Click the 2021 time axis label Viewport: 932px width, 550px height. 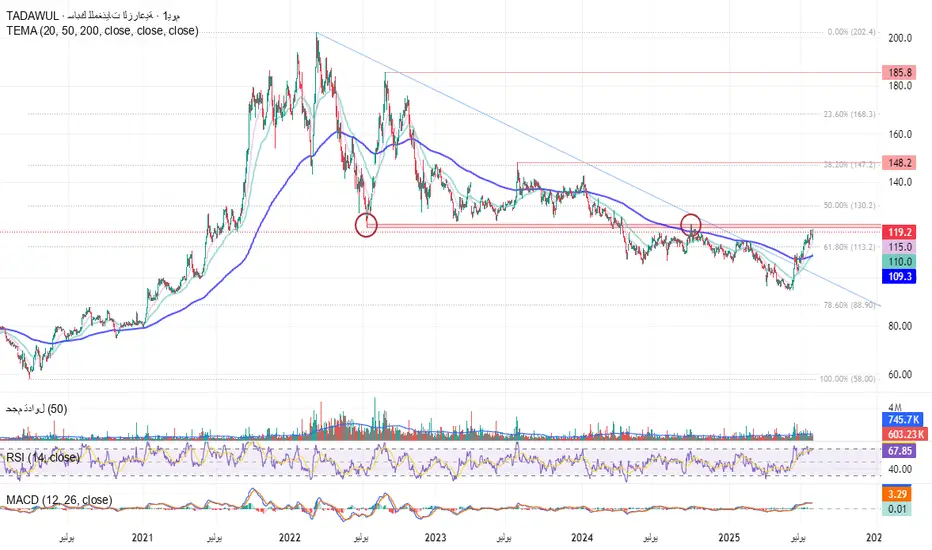142,538
